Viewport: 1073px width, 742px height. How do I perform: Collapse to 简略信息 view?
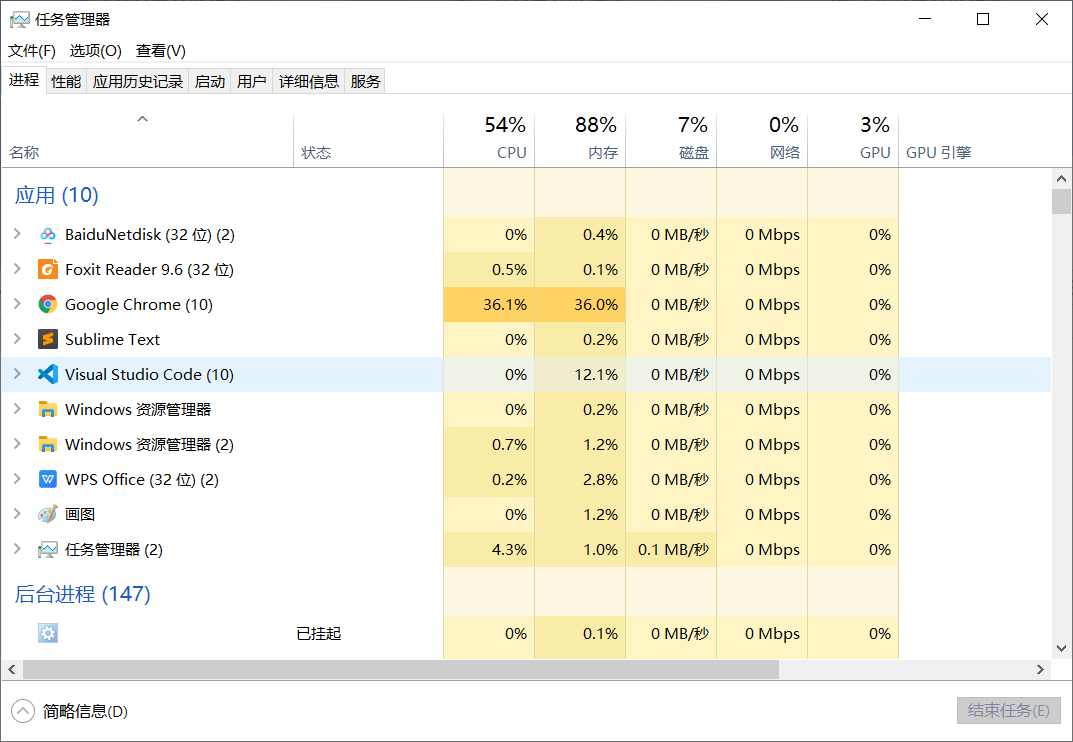(70, 711)
